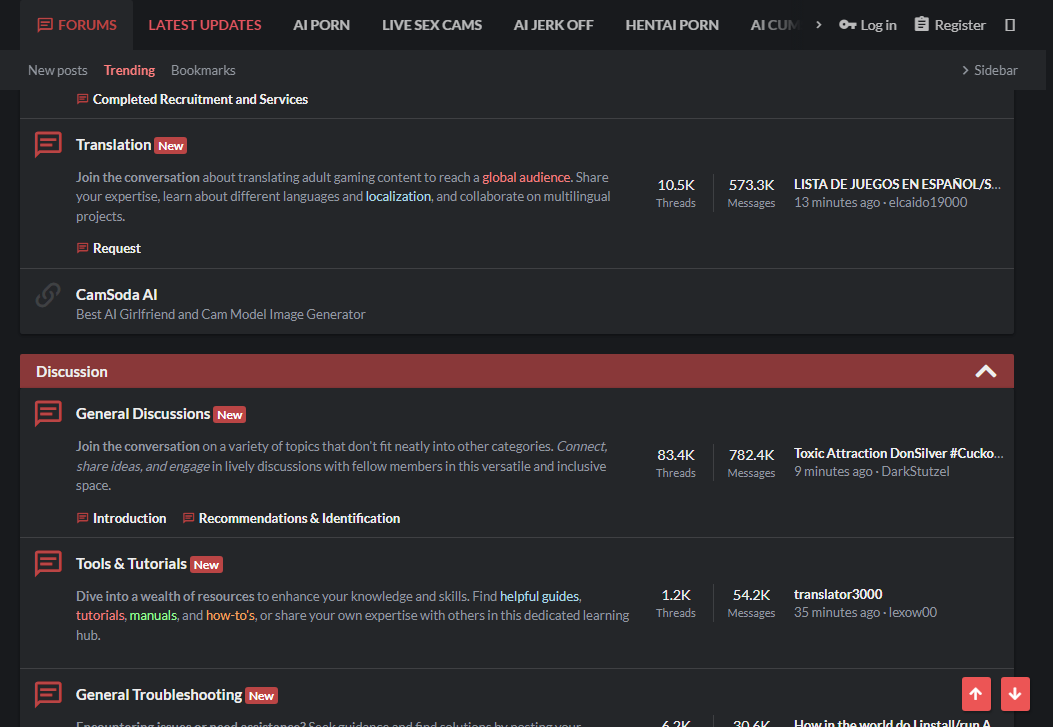Click the red up-arrow button
The width and height of the screenshot is (1053, 727).
tap(976, 693)
